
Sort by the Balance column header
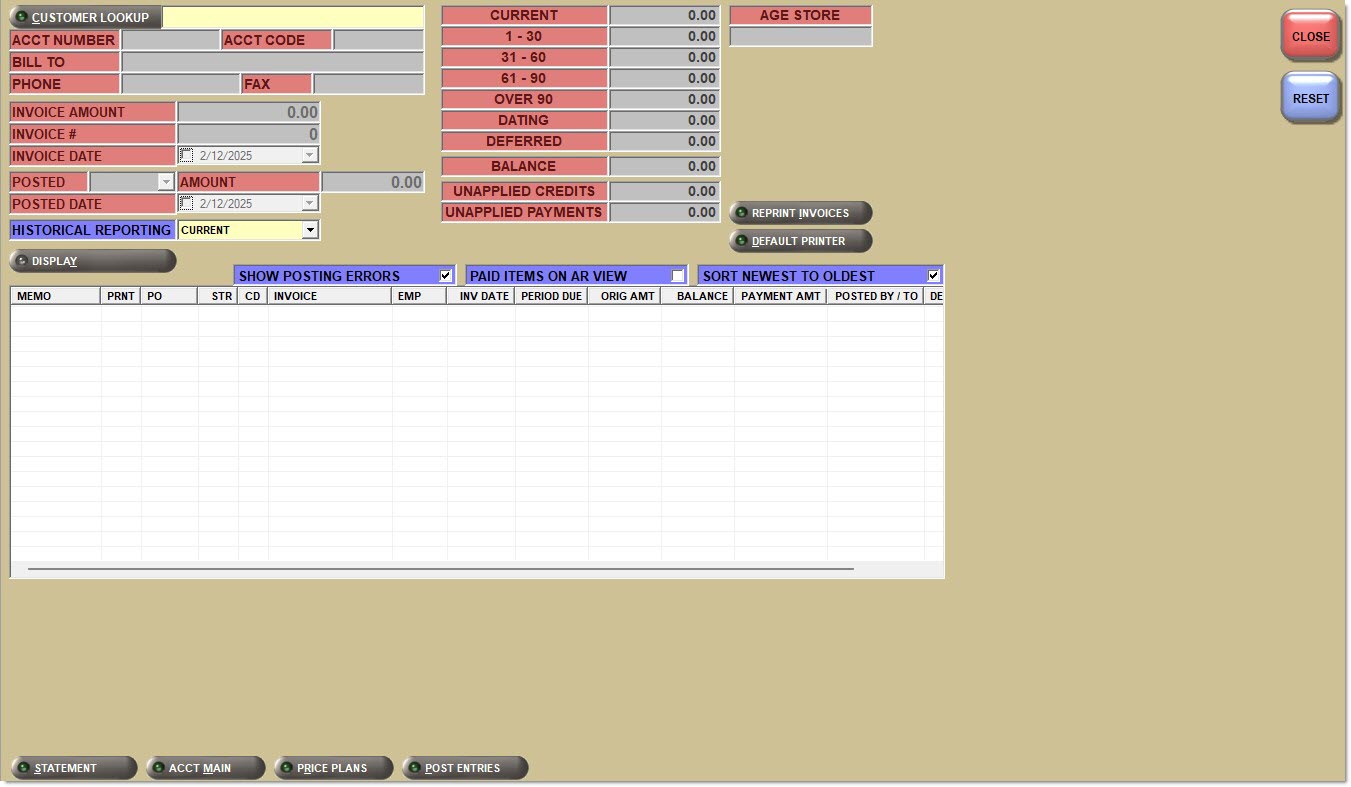(x=697, y=296)
